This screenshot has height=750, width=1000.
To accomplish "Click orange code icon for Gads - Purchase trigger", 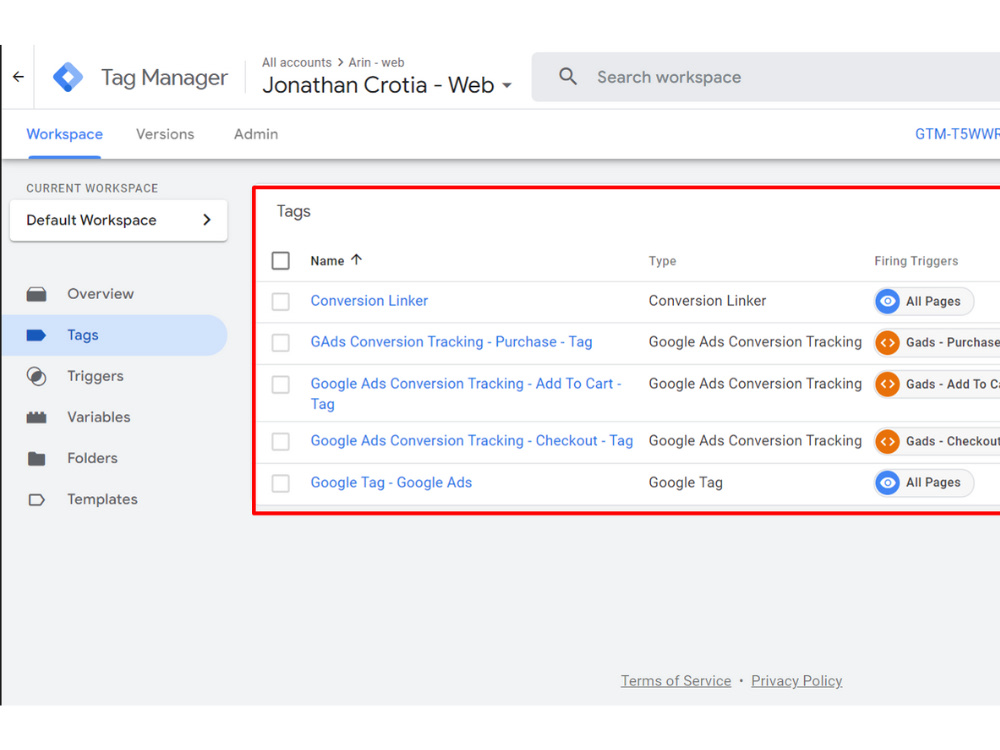I will tap(887, 342).
